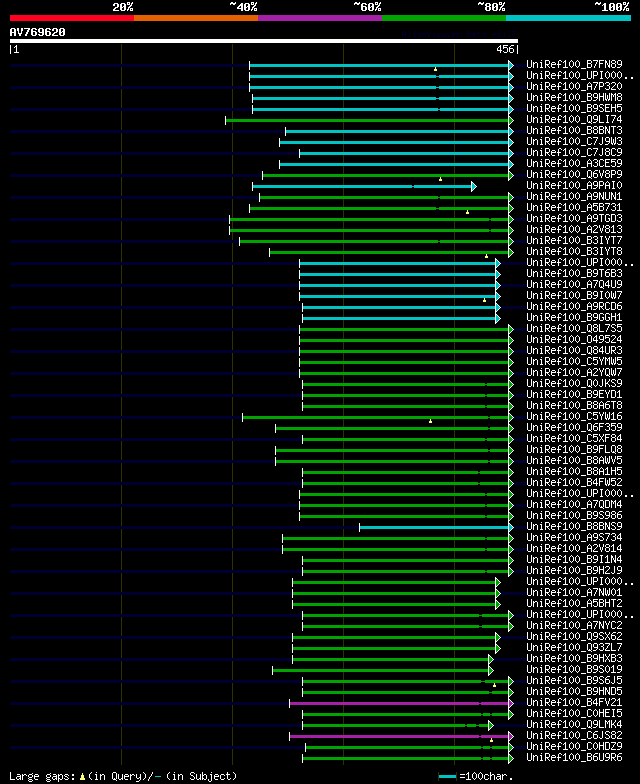Select the UniRef100_C5YMW5 label

point(574,362)
